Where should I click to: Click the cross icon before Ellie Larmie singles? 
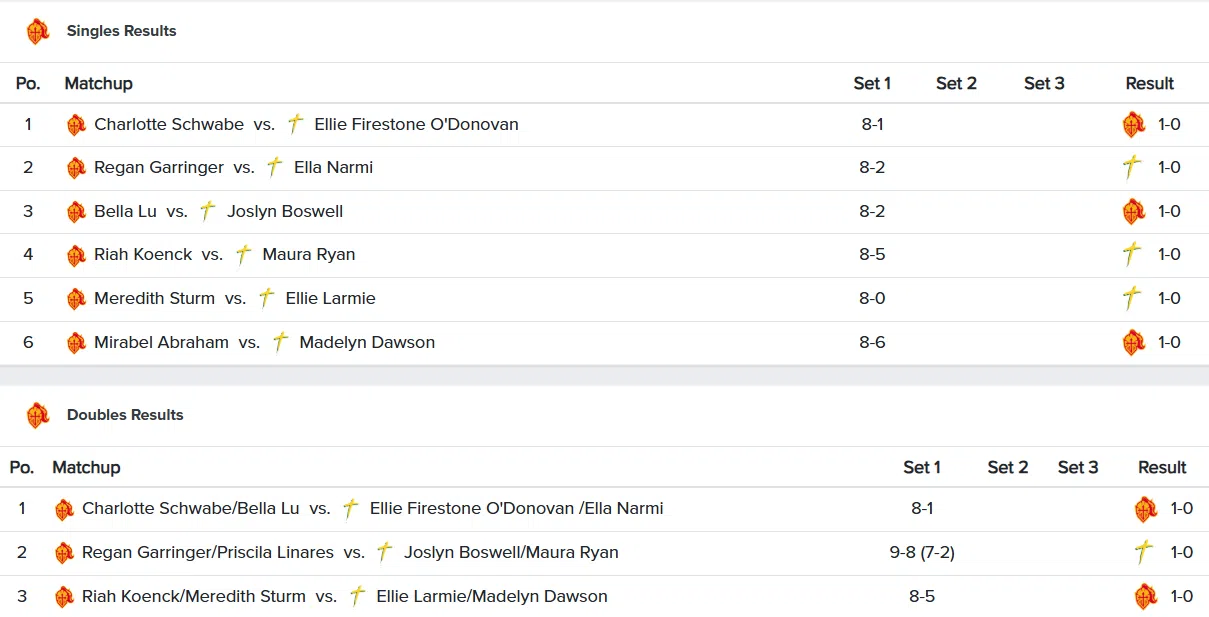(266, 298)
